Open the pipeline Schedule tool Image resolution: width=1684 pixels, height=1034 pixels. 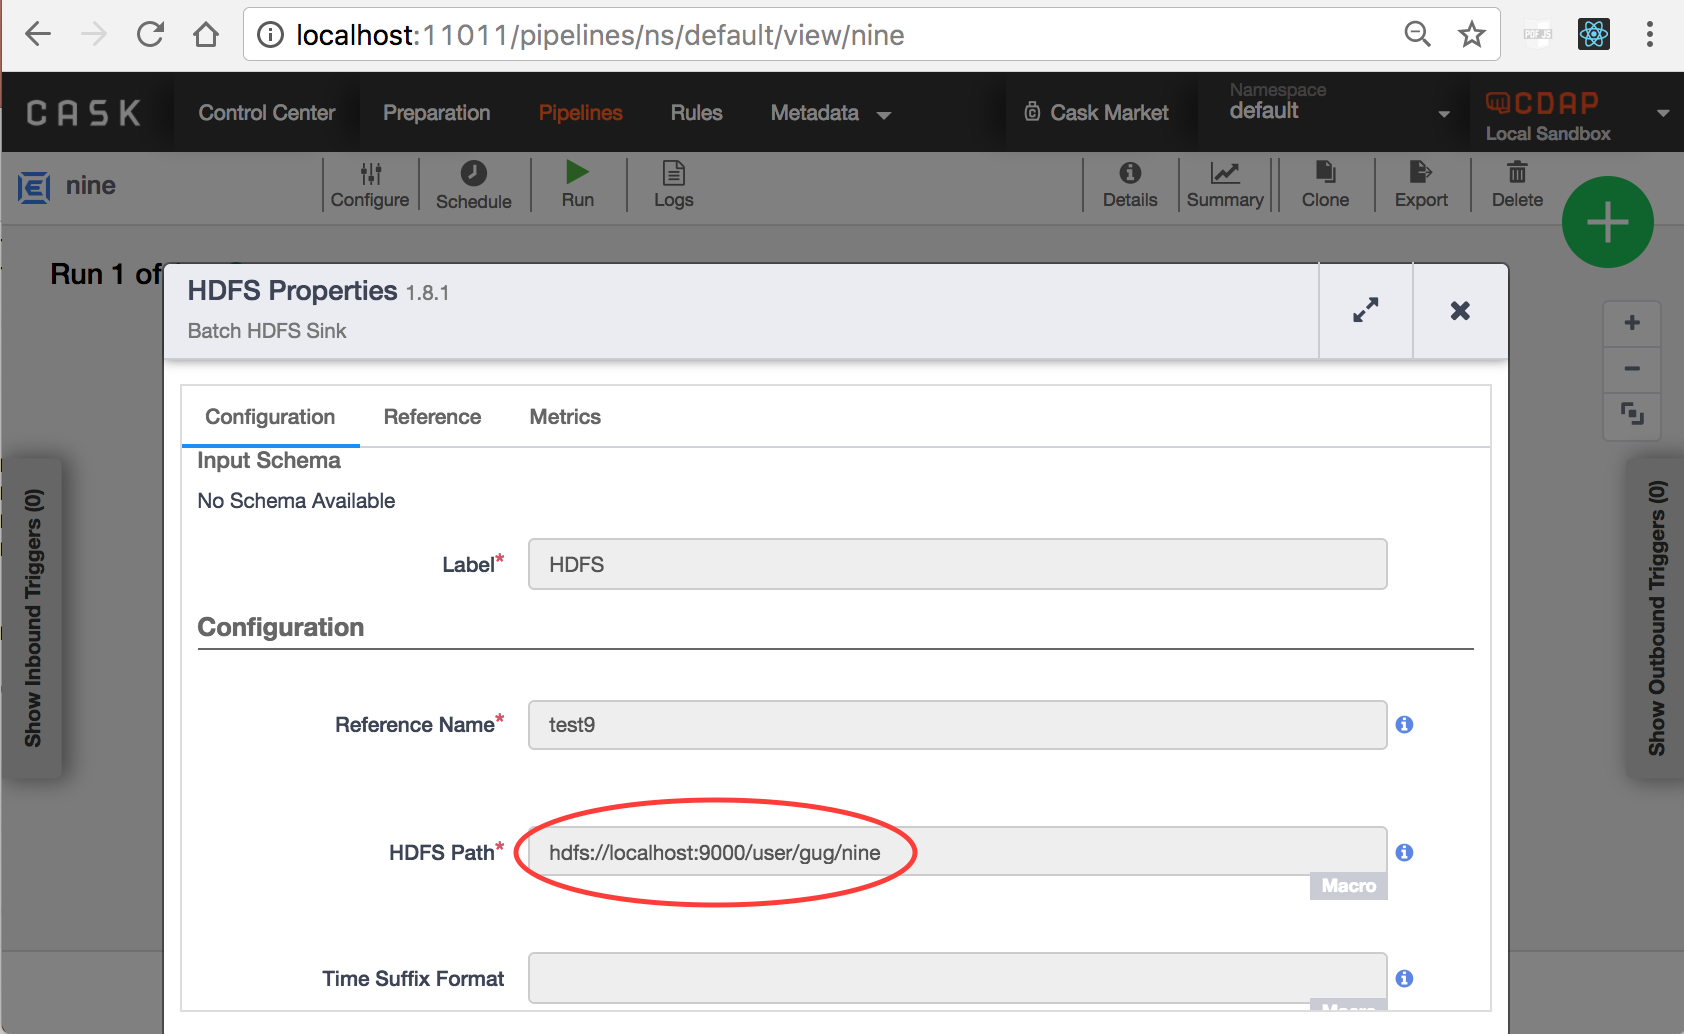[x=474, y=185]
